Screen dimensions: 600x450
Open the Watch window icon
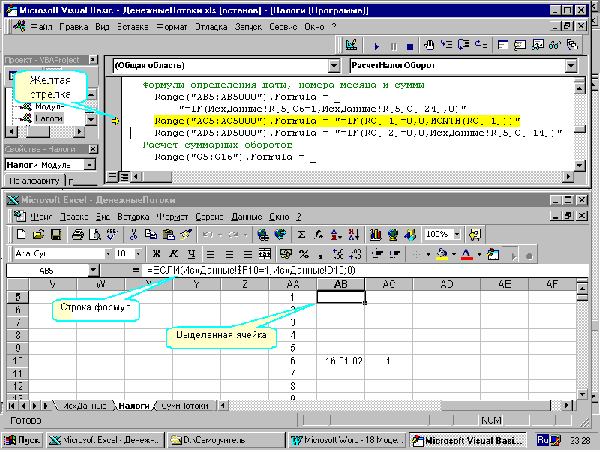click(537, 45)
